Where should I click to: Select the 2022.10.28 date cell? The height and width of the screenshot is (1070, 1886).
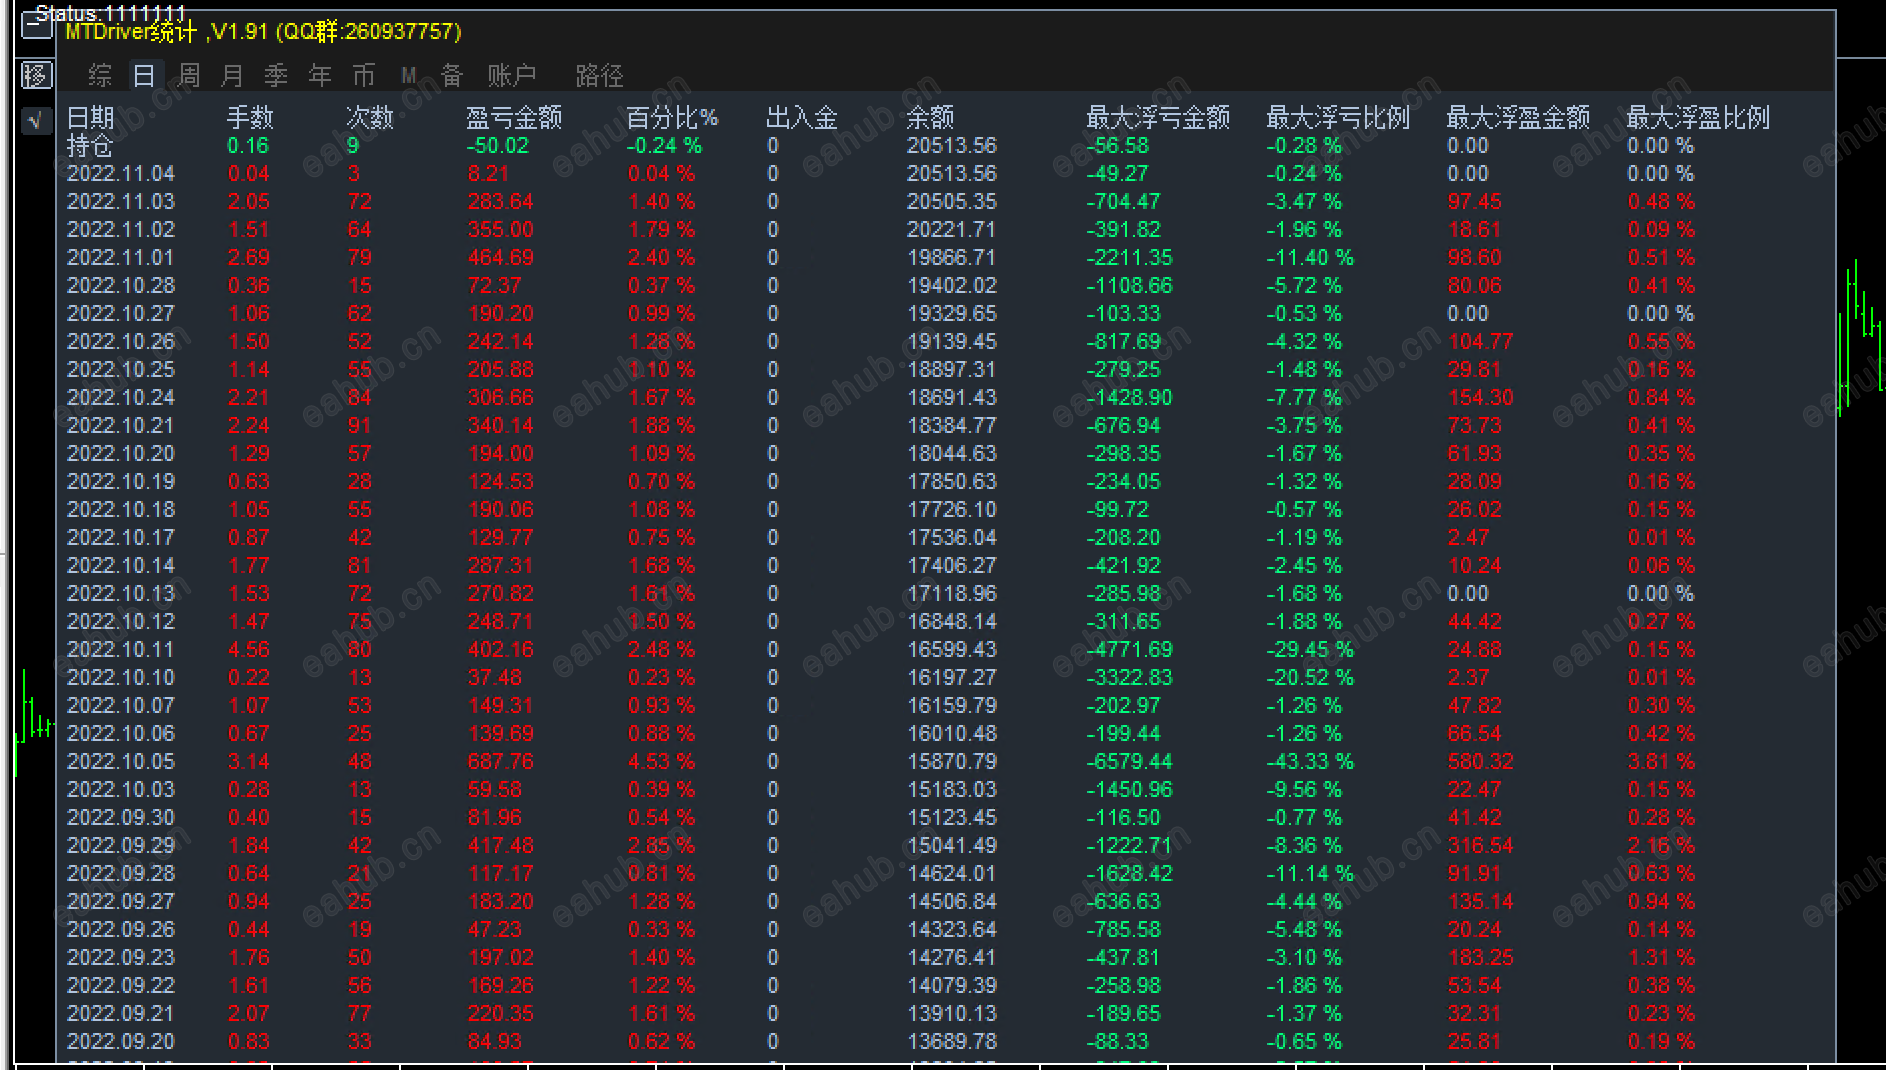tap(121, 286)
